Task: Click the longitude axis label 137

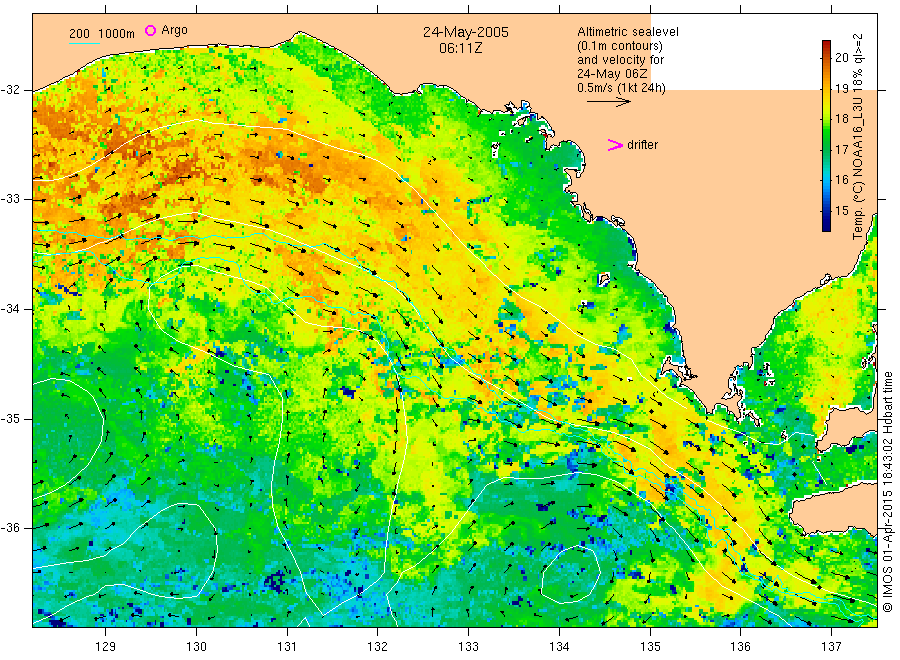Action: pos(831,647)
